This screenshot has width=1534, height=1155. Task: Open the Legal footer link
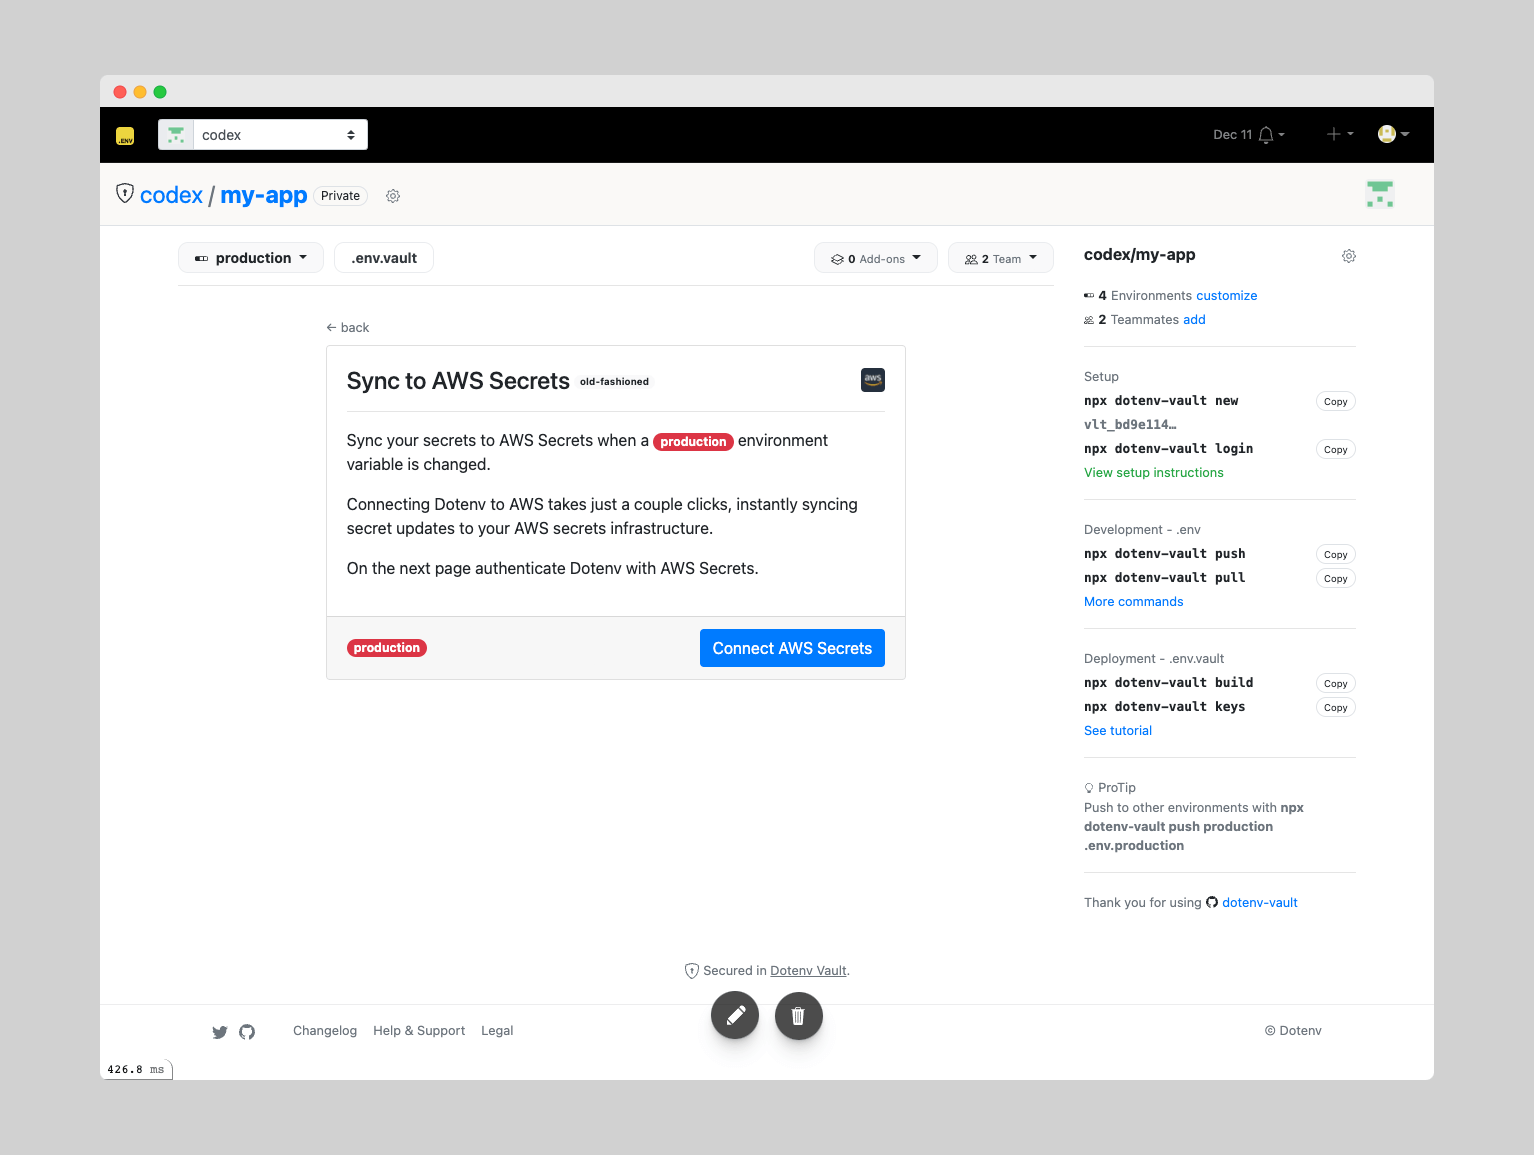[497, 1030]
